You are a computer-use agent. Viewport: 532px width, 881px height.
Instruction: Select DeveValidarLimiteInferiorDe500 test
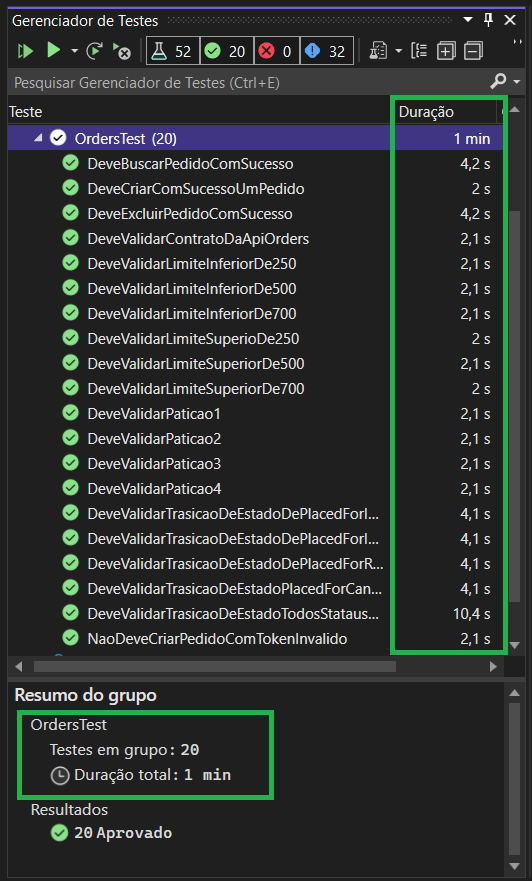click(x=192, y=289)
